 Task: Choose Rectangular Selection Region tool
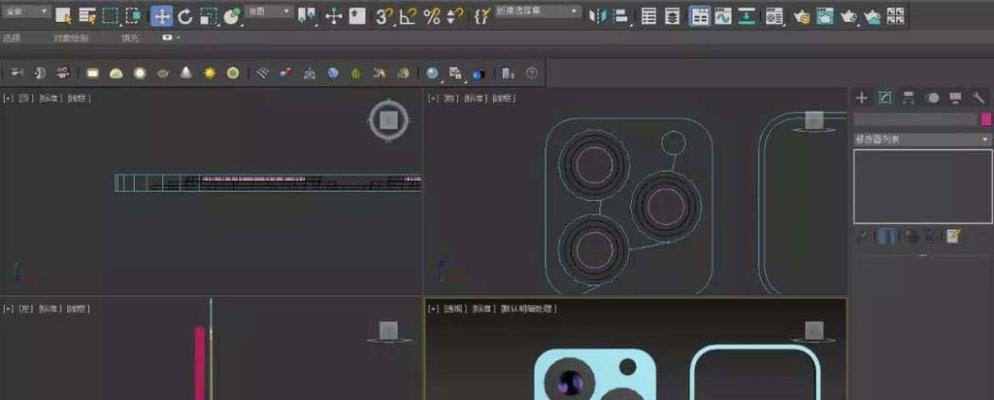pos(110,16)
